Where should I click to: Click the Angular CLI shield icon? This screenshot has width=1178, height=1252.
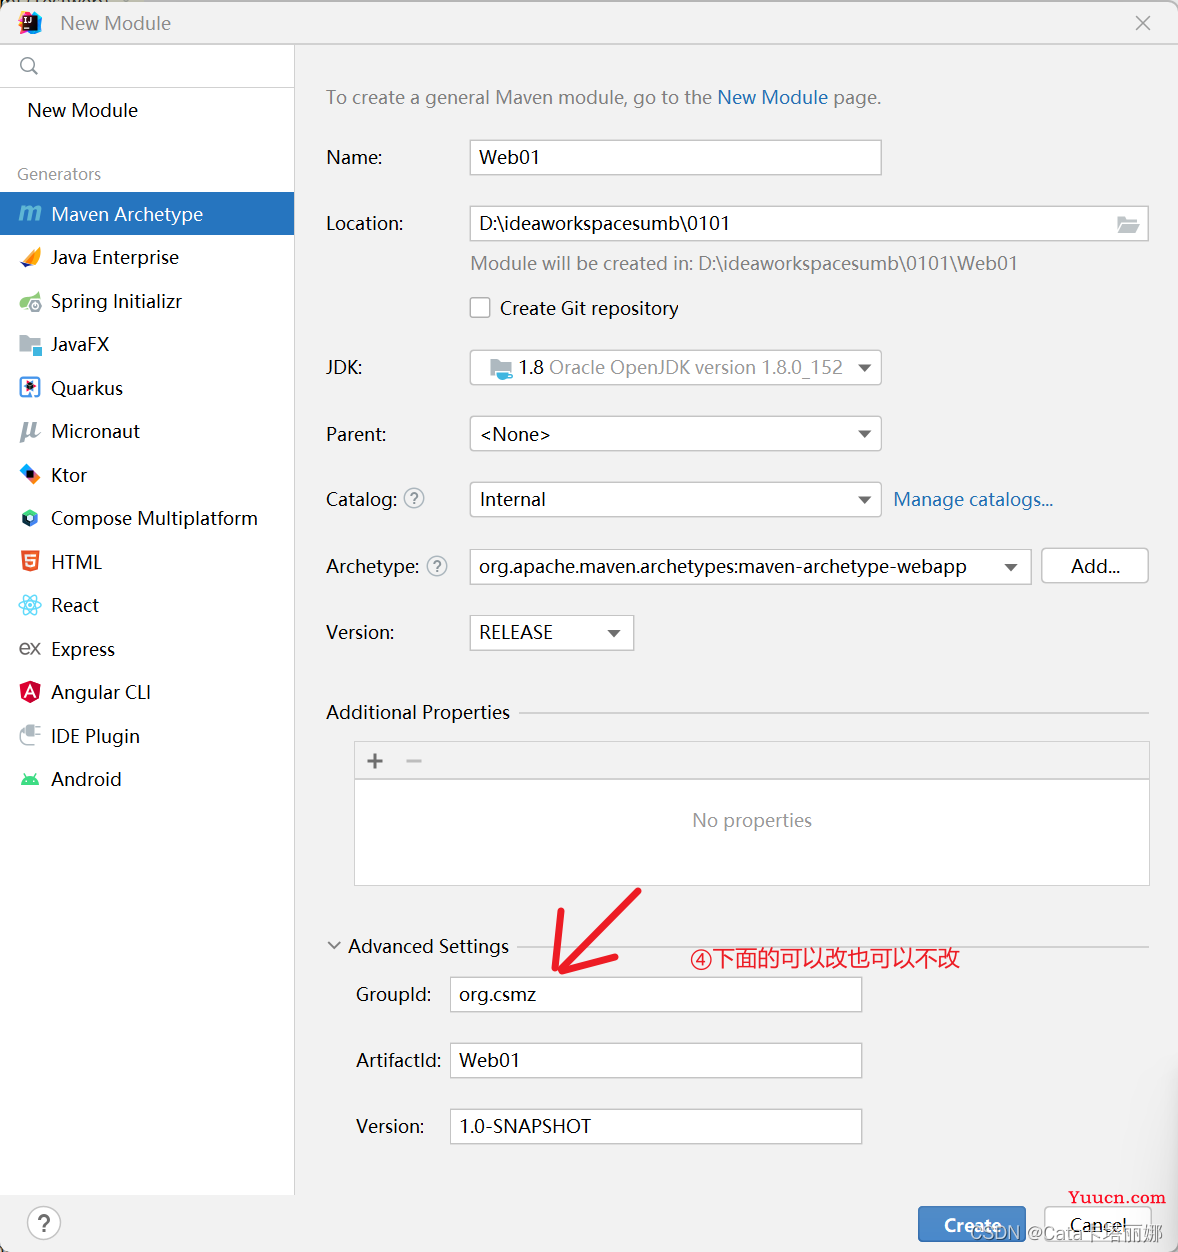(x=30, y=692)
